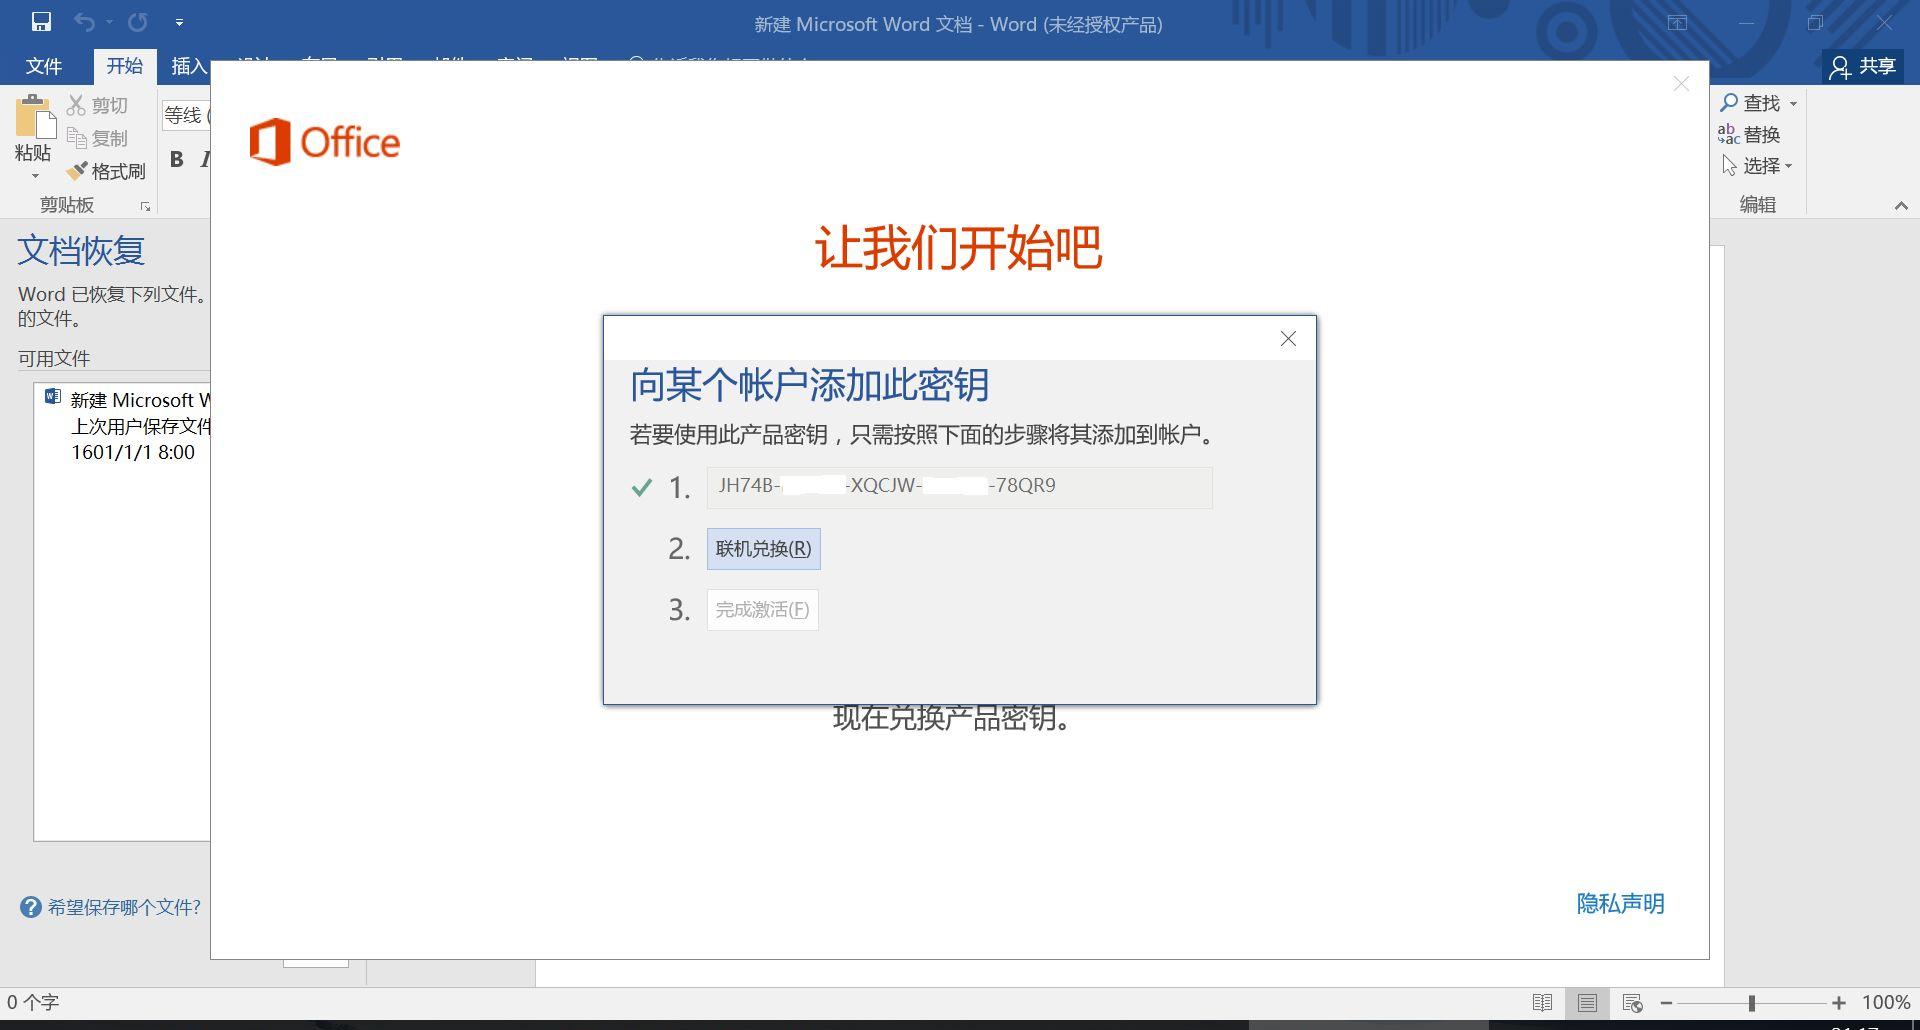Open the undo history dropdown arrow

point(109,22)
